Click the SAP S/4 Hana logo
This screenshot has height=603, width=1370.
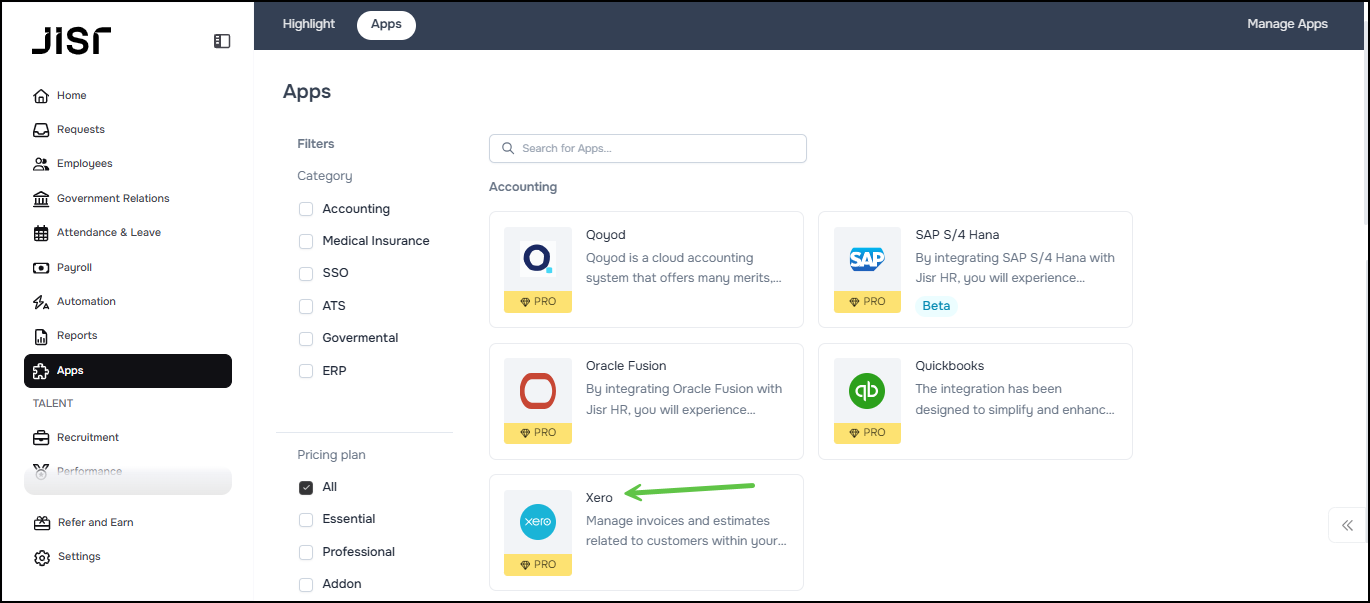867,259
